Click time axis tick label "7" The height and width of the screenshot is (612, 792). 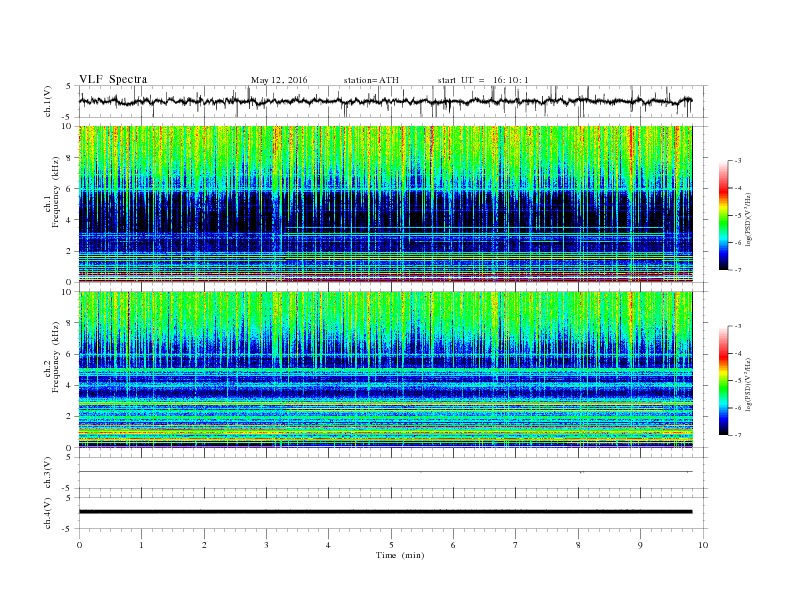tap(516, 545)
